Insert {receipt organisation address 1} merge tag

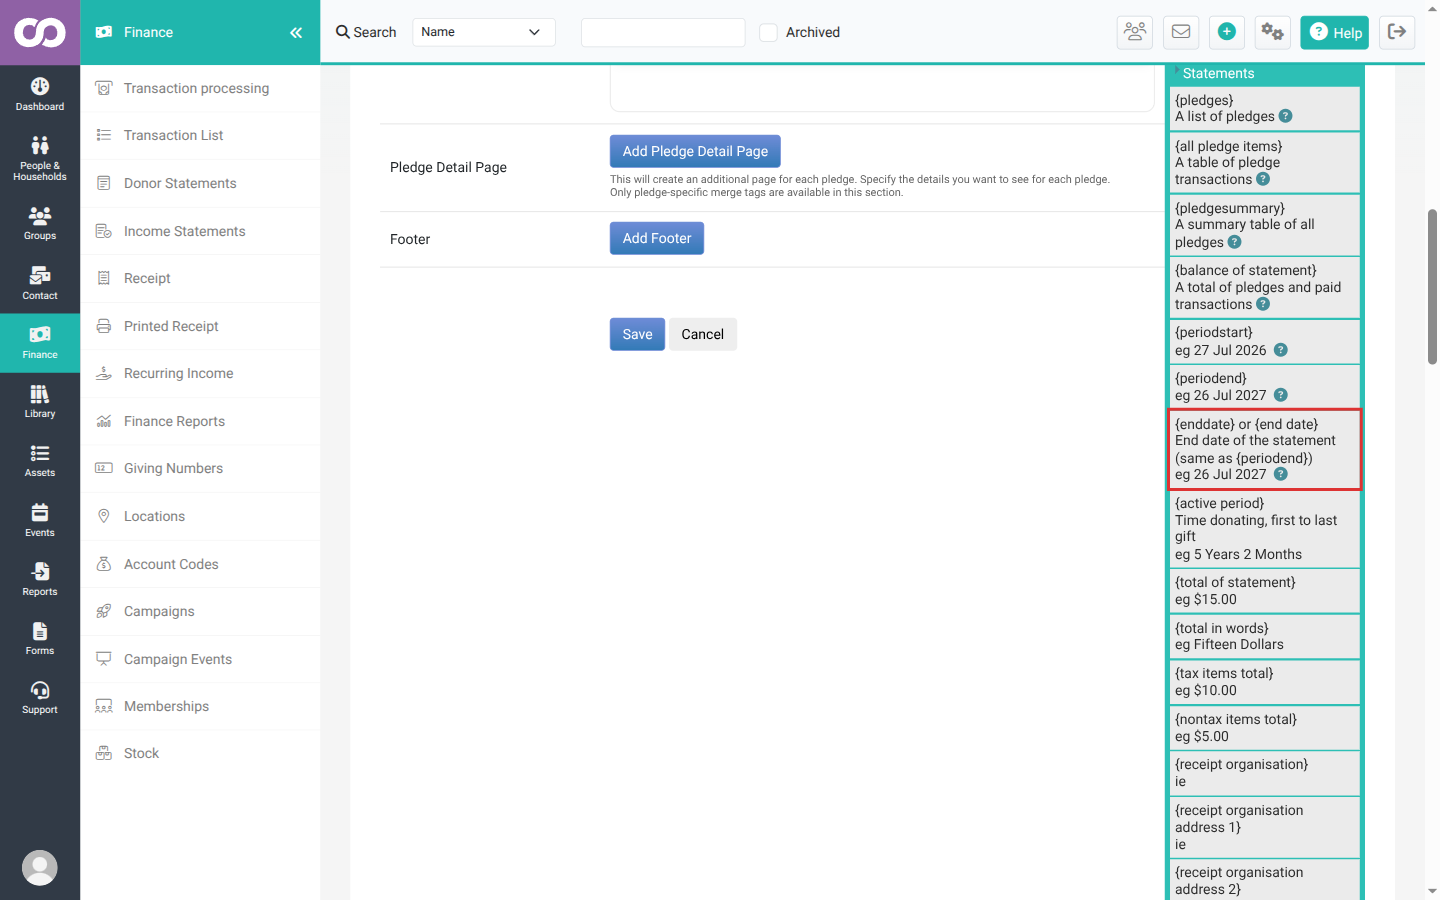pyautogui.click(x=1265, y=827)
